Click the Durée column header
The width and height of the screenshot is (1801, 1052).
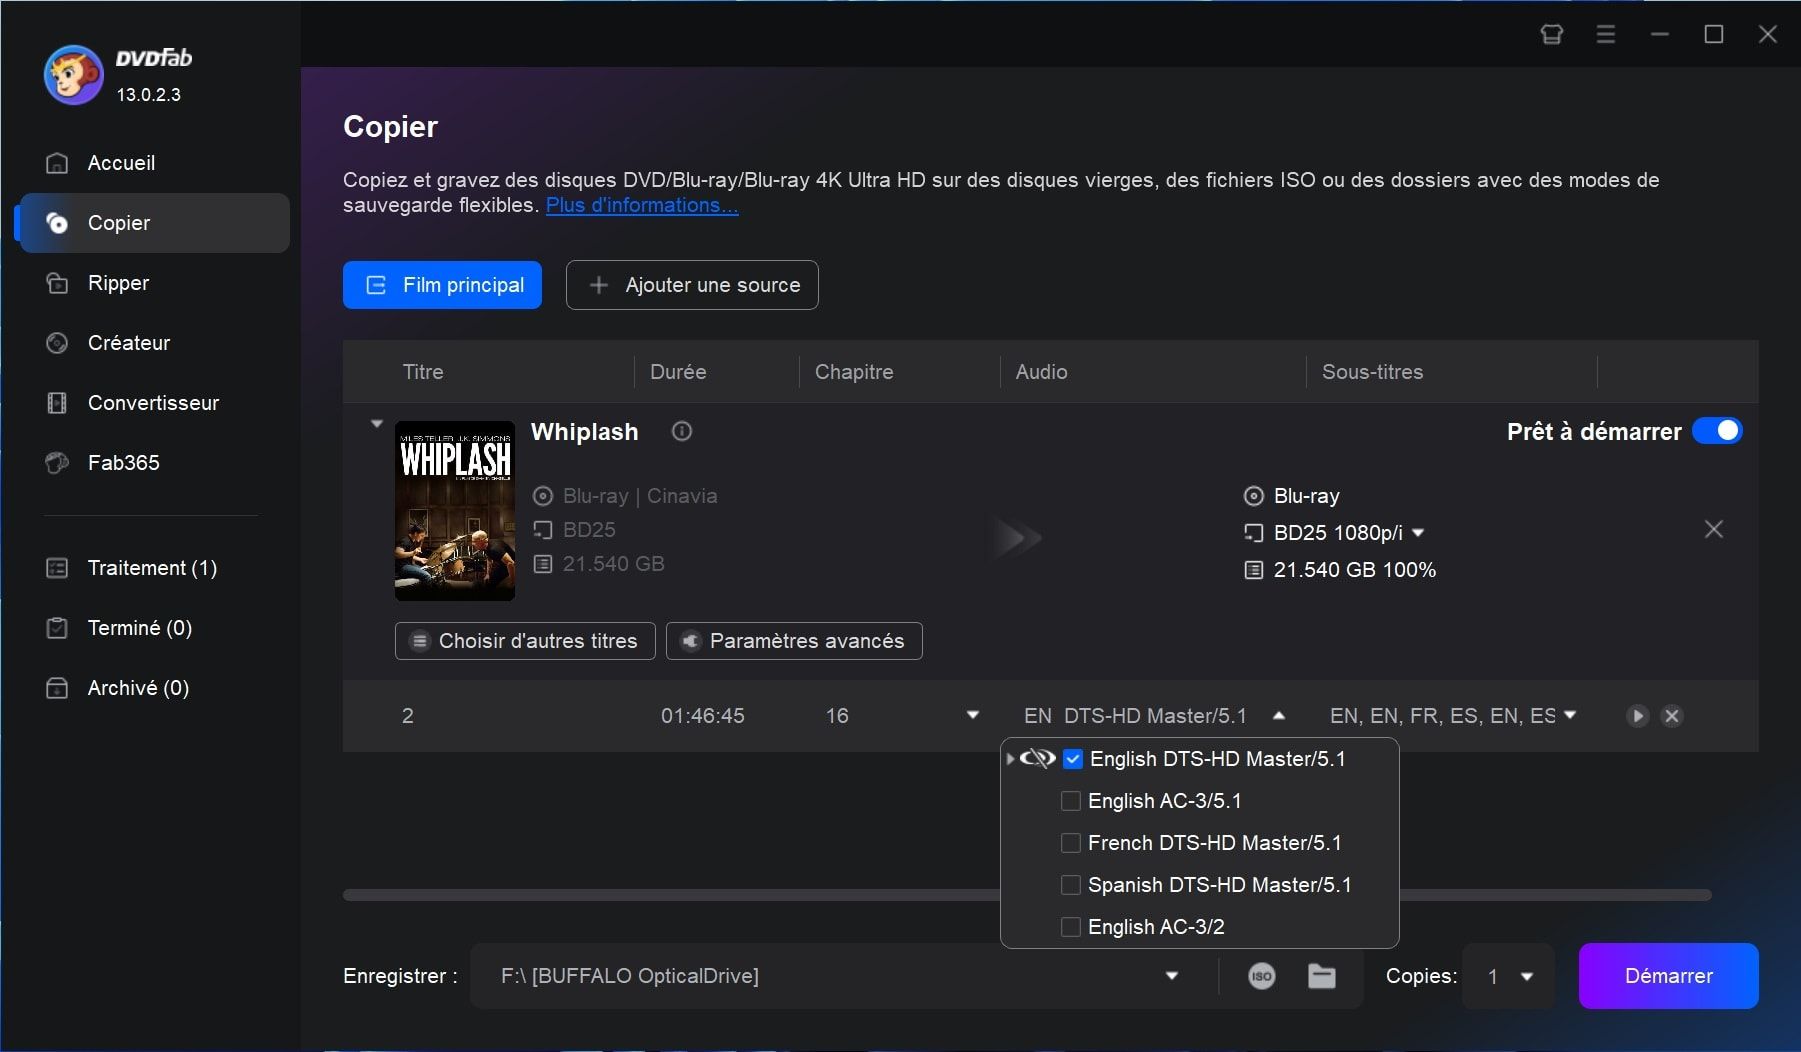(x=678, y=372)
